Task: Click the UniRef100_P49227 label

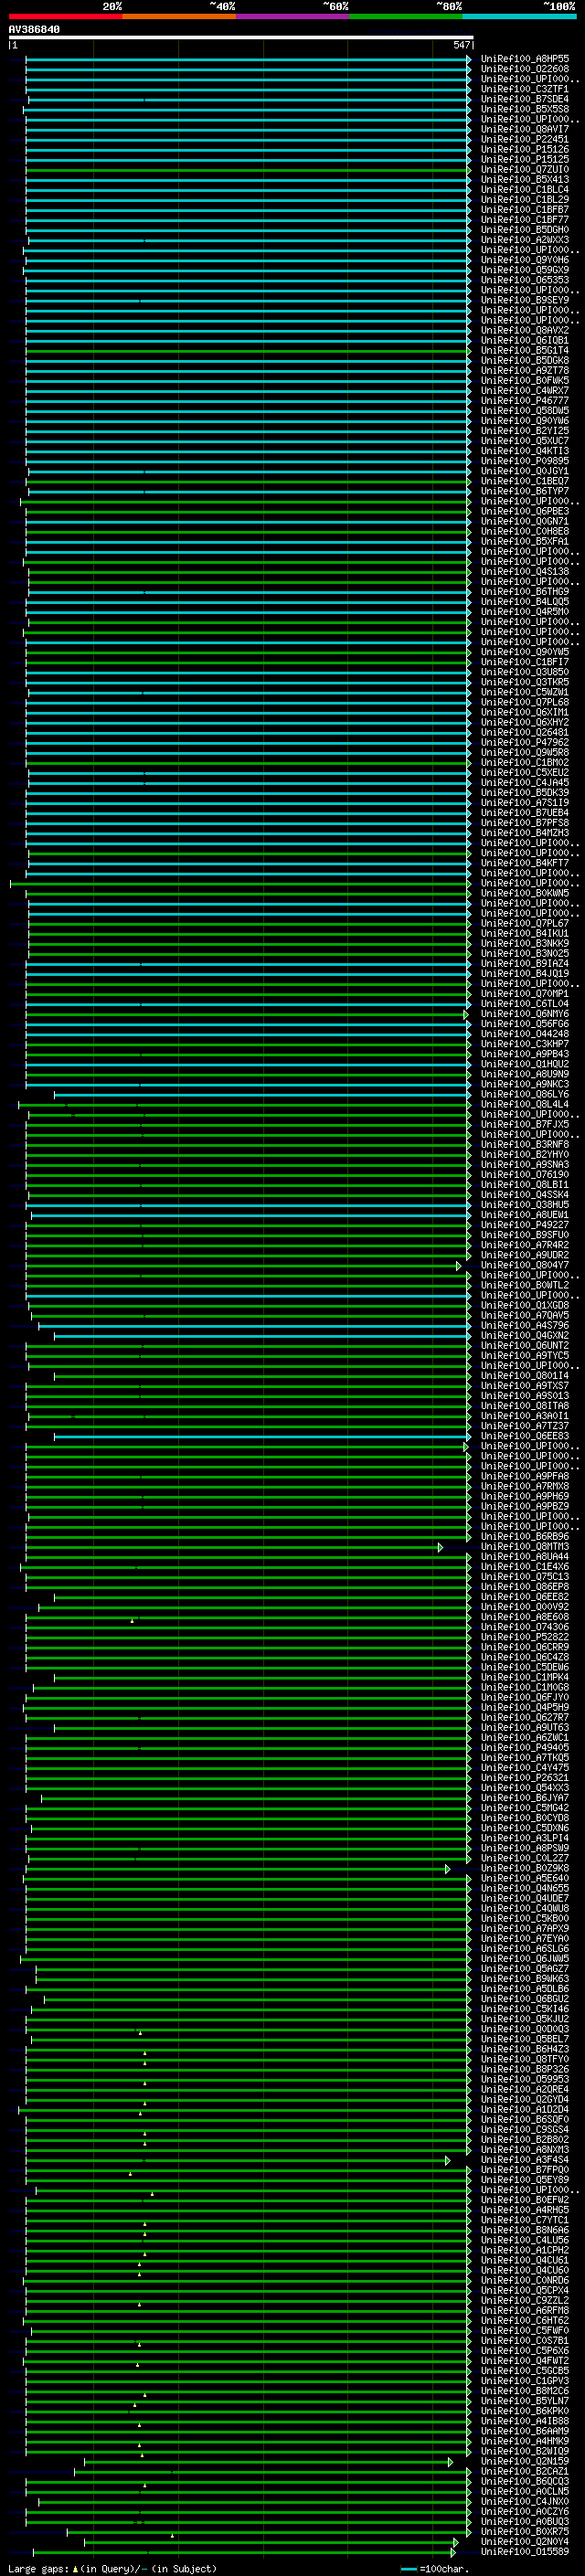Action: (x=525, y=1225)
